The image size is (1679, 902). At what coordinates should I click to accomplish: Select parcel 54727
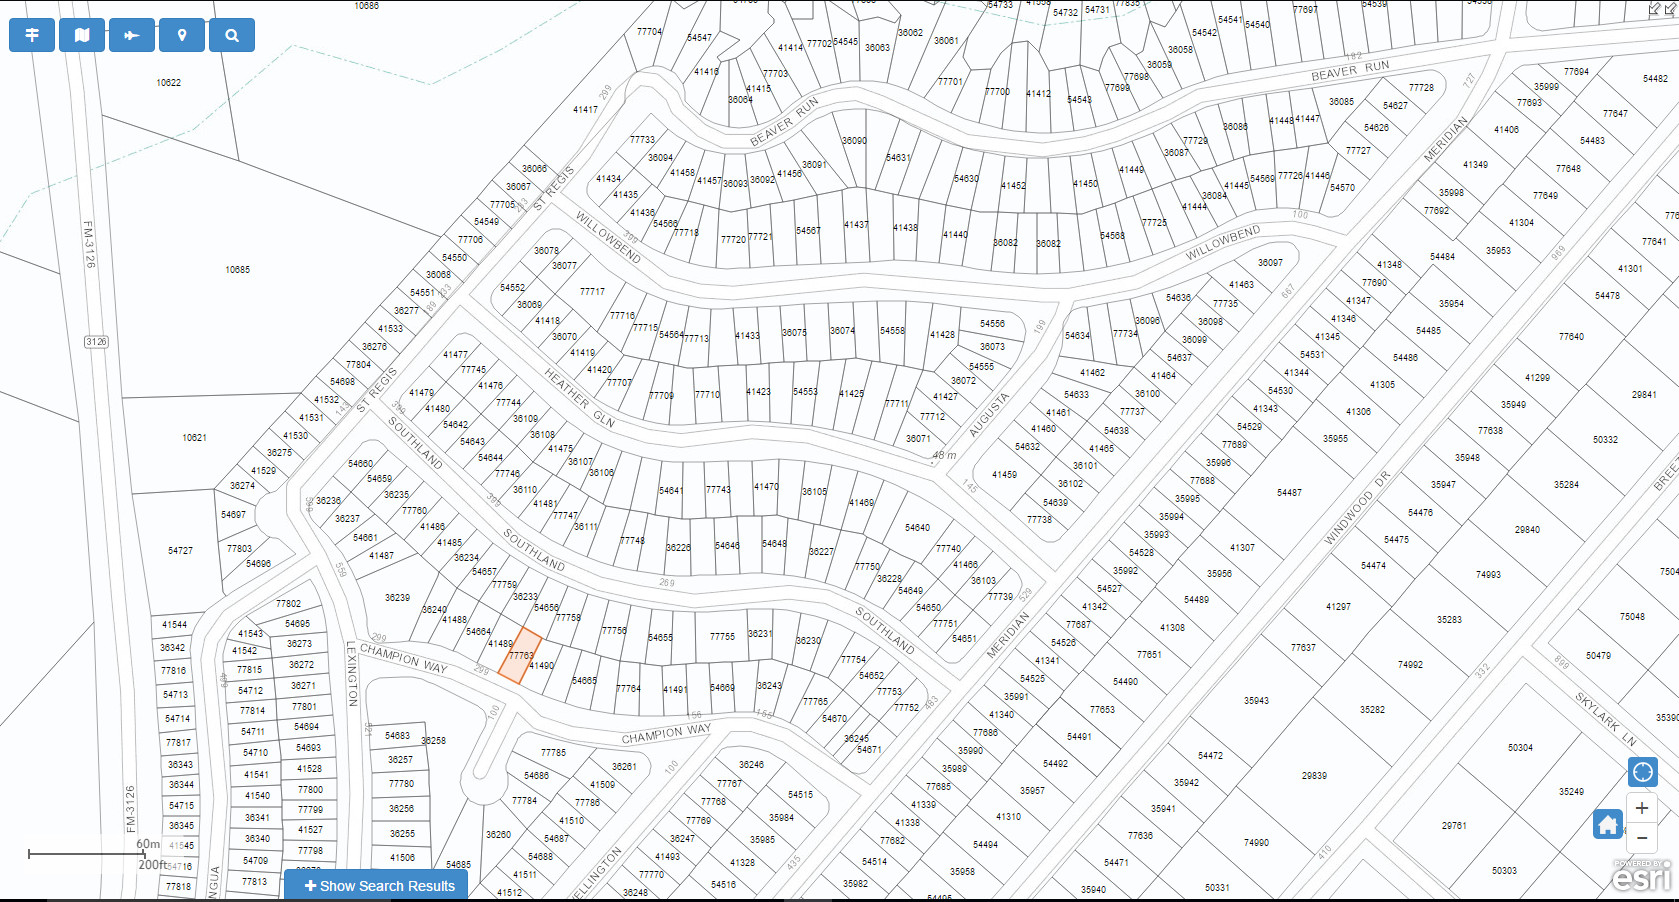click(181, 551)
